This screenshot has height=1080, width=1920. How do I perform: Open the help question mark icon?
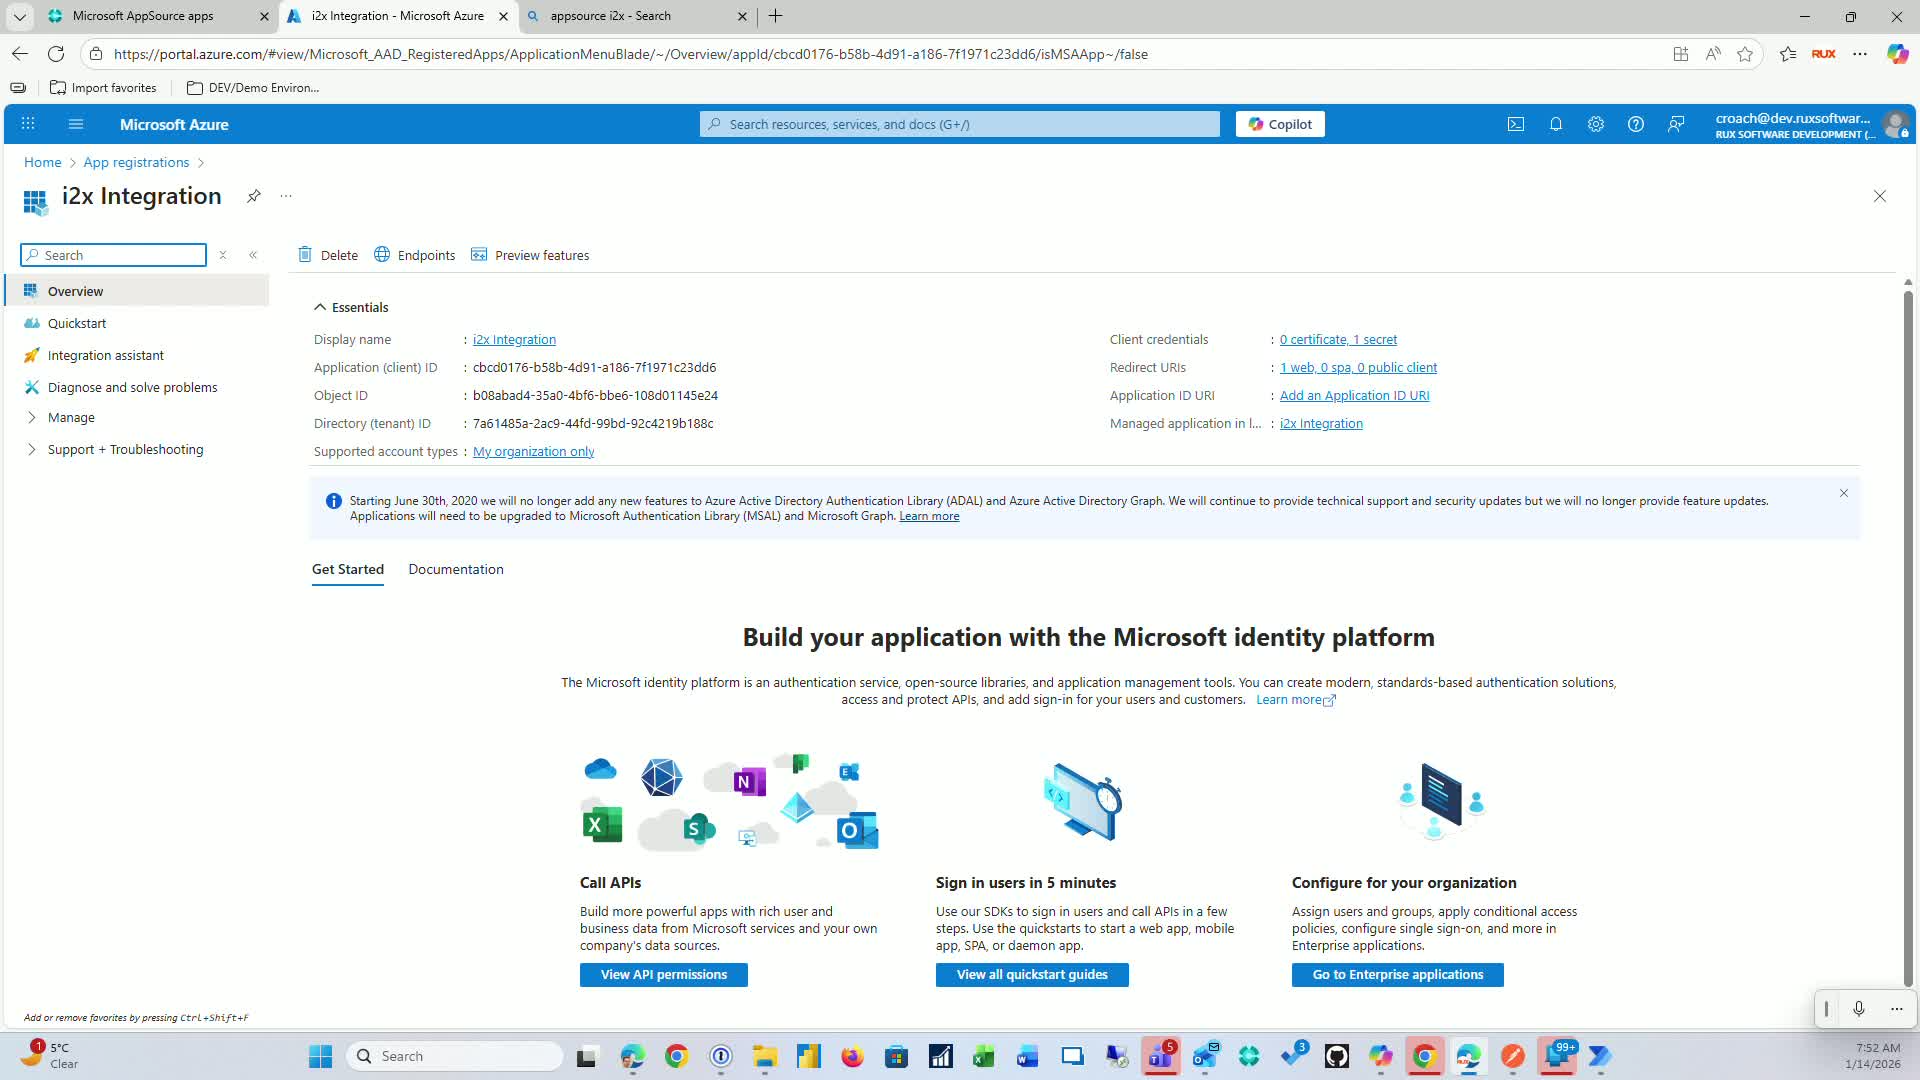coord(1636,124)
